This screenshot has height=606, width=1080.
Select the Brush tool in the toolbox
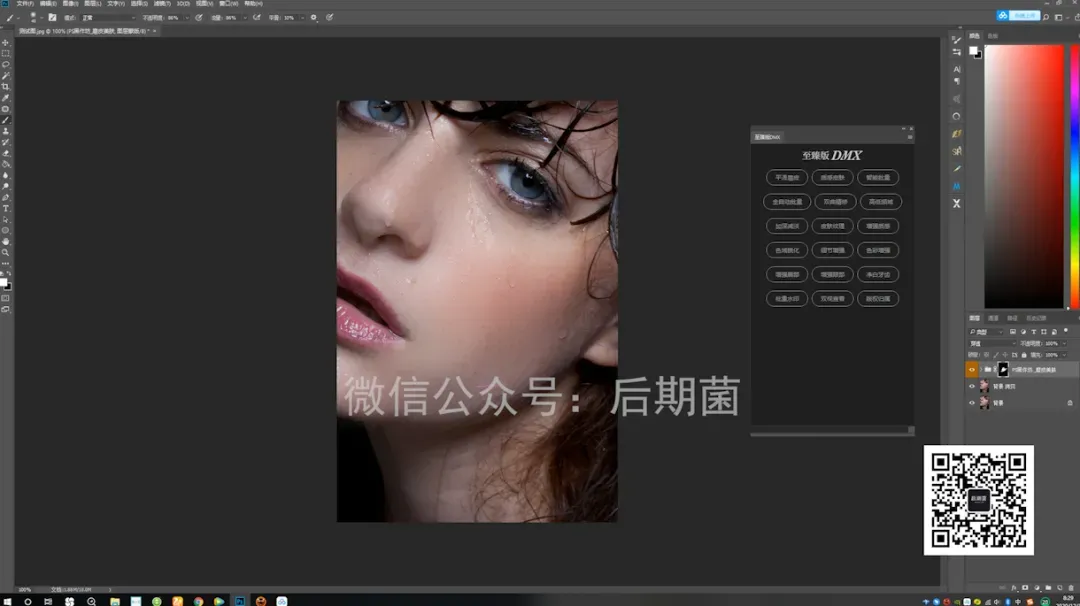tap(6, 120)
